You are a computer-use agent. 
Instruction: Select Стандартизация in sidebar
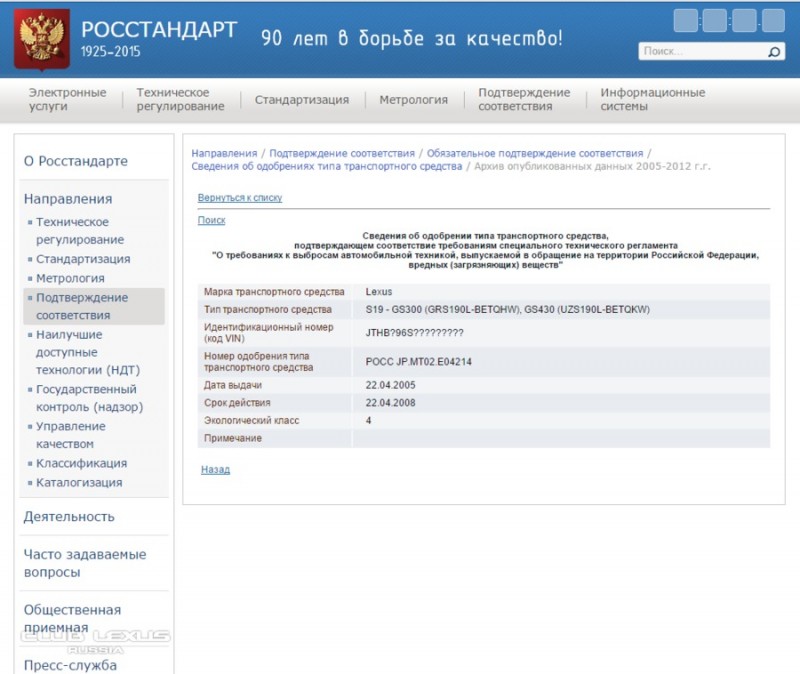coord(83,259)
